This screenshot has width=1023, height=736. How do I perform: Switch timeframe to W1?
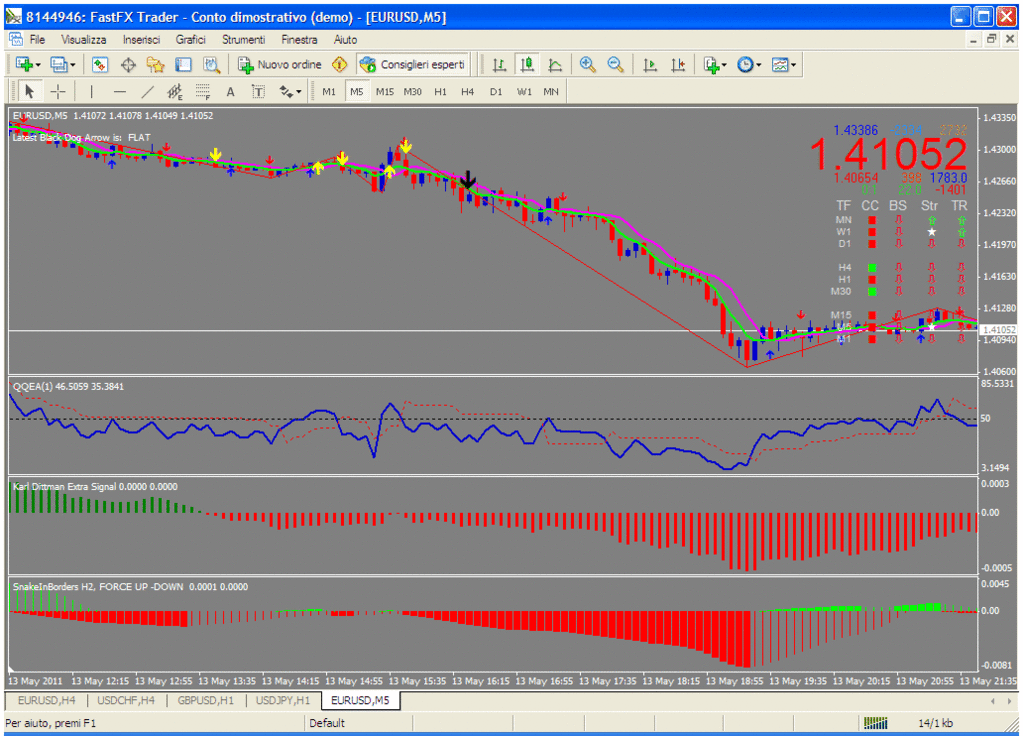524,92
